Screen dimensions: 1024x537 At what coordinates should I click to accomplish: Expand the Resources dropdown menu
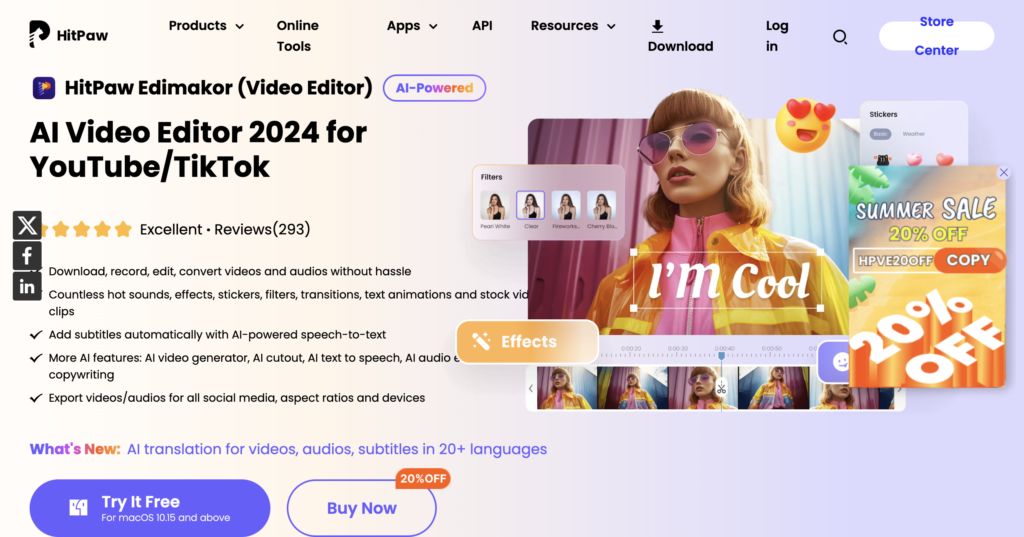[573, 26]
